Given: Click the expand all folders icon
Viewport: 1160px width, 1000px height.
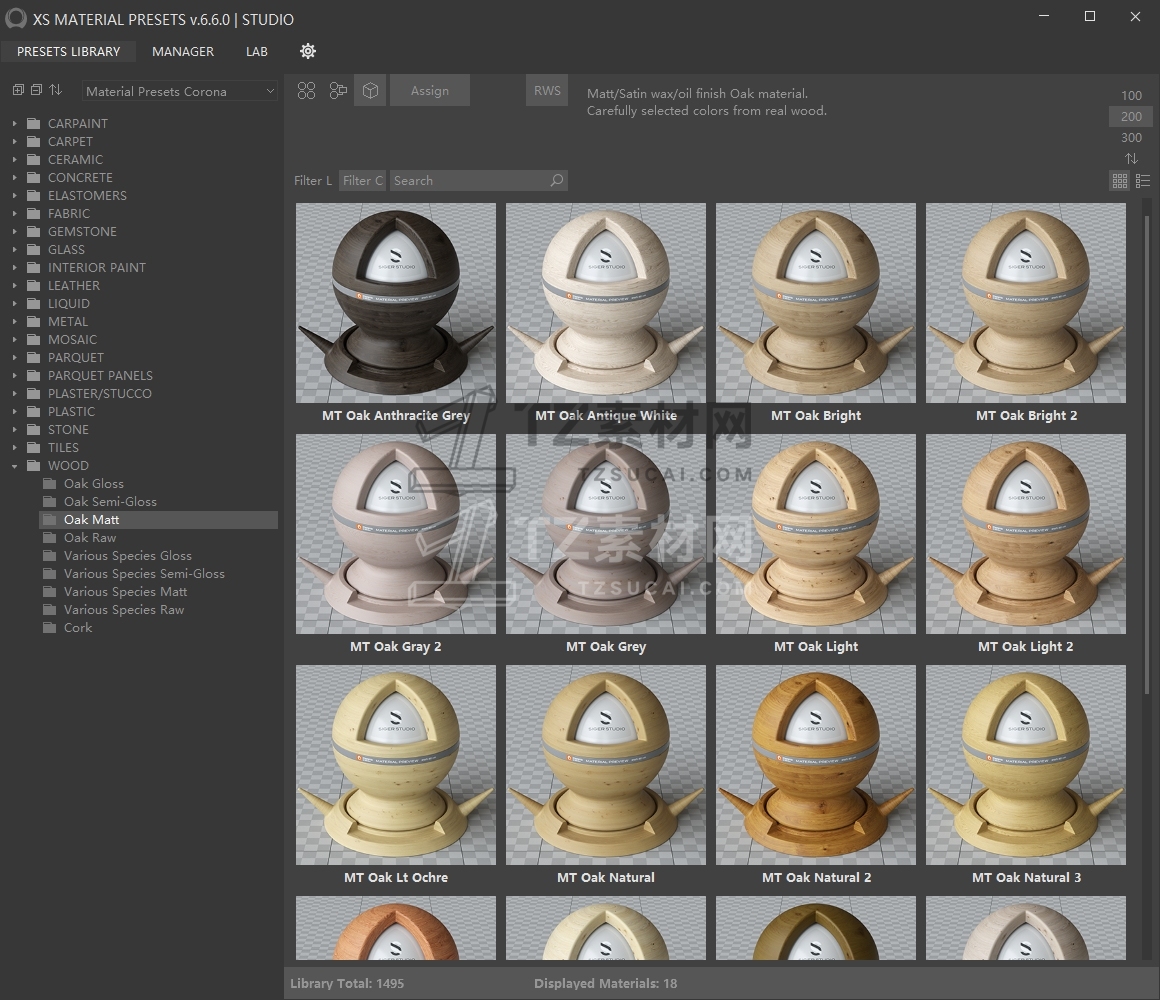Looking at the screenshot, I should [18, 90].
